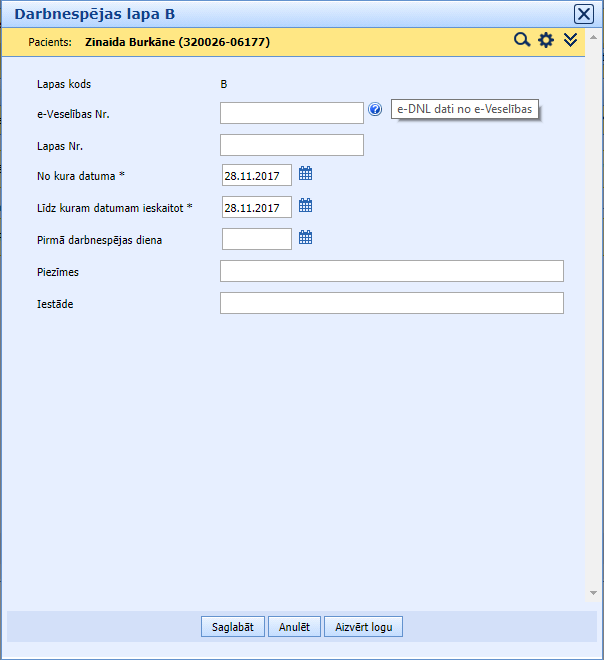Click the Iestāde input field
This screenshot has height=660, width=604.
click(x=391, y=303)
